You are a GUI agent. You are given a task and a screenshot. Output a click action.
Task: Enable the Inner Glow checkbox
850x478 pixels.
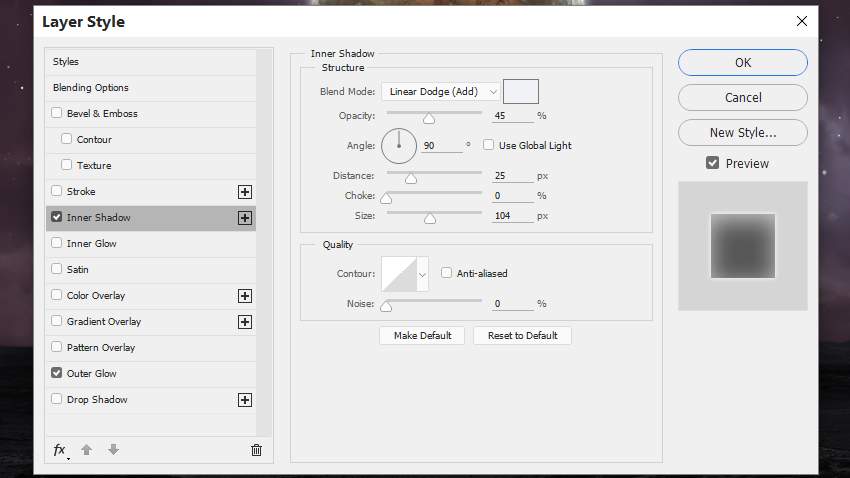(x=56, y=243)
